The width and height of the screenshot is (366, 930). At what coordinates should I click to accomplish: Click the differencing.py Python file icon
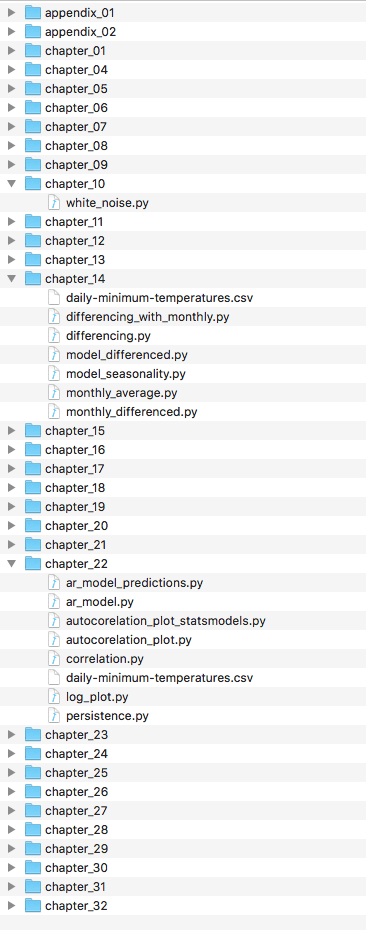[x=54, y=335]
